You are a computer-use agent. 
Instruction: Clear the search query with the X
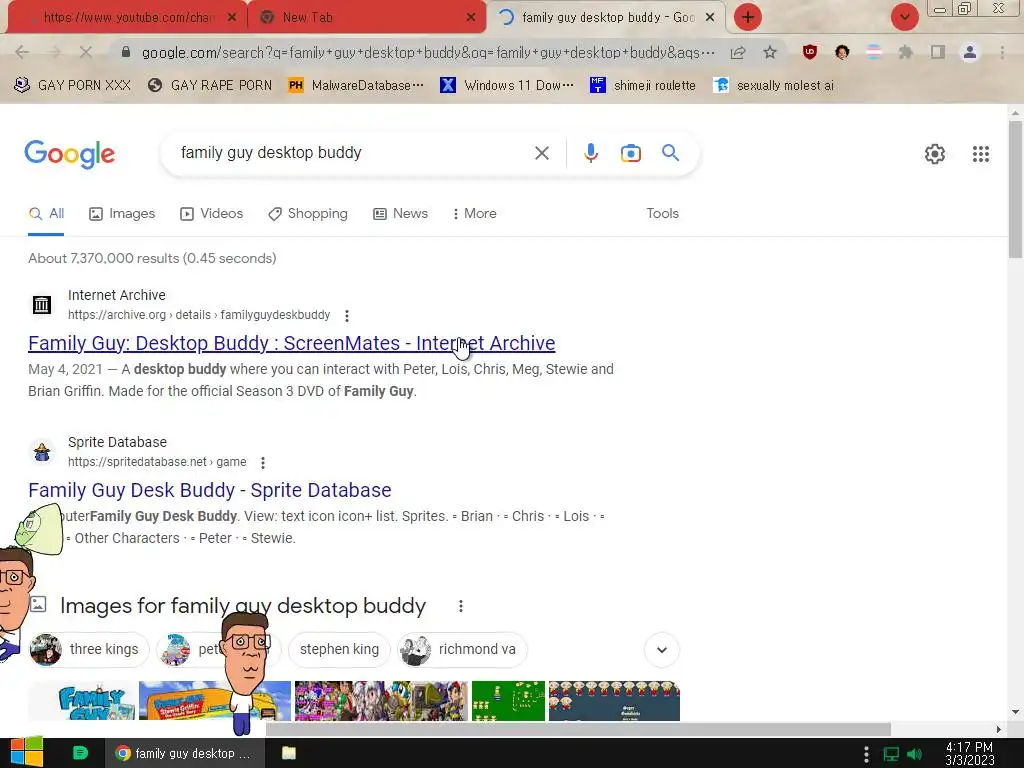pos(541,153)
